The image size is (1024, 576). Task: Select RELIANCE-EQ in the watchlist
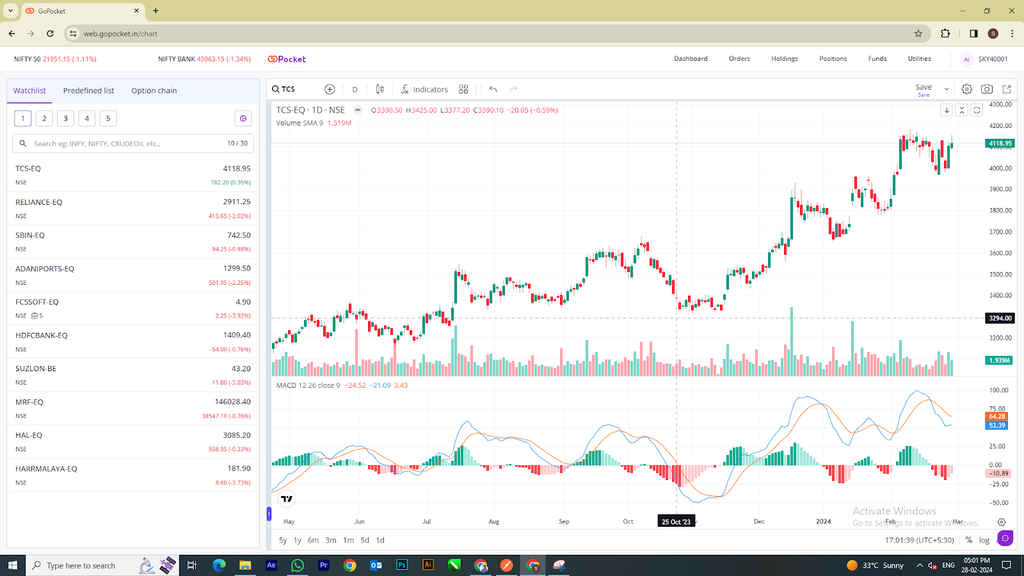pyautogui.click(x=133, y=208)
